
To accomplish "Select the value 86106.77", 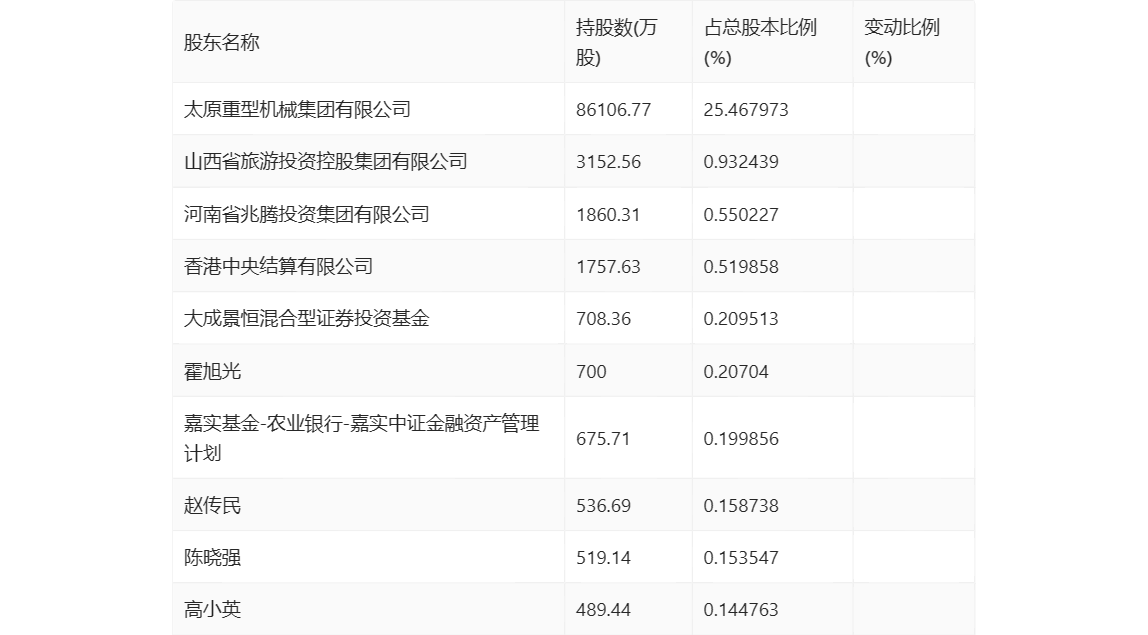I will [614, 110].
